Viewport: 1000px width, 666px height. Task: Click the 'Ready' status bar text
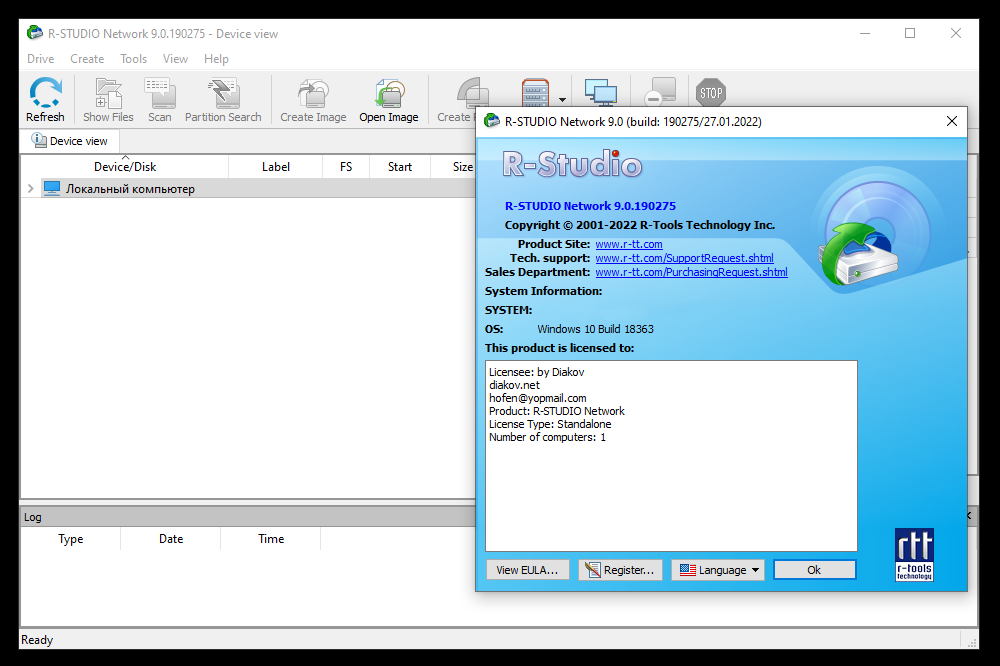[37, 640]
